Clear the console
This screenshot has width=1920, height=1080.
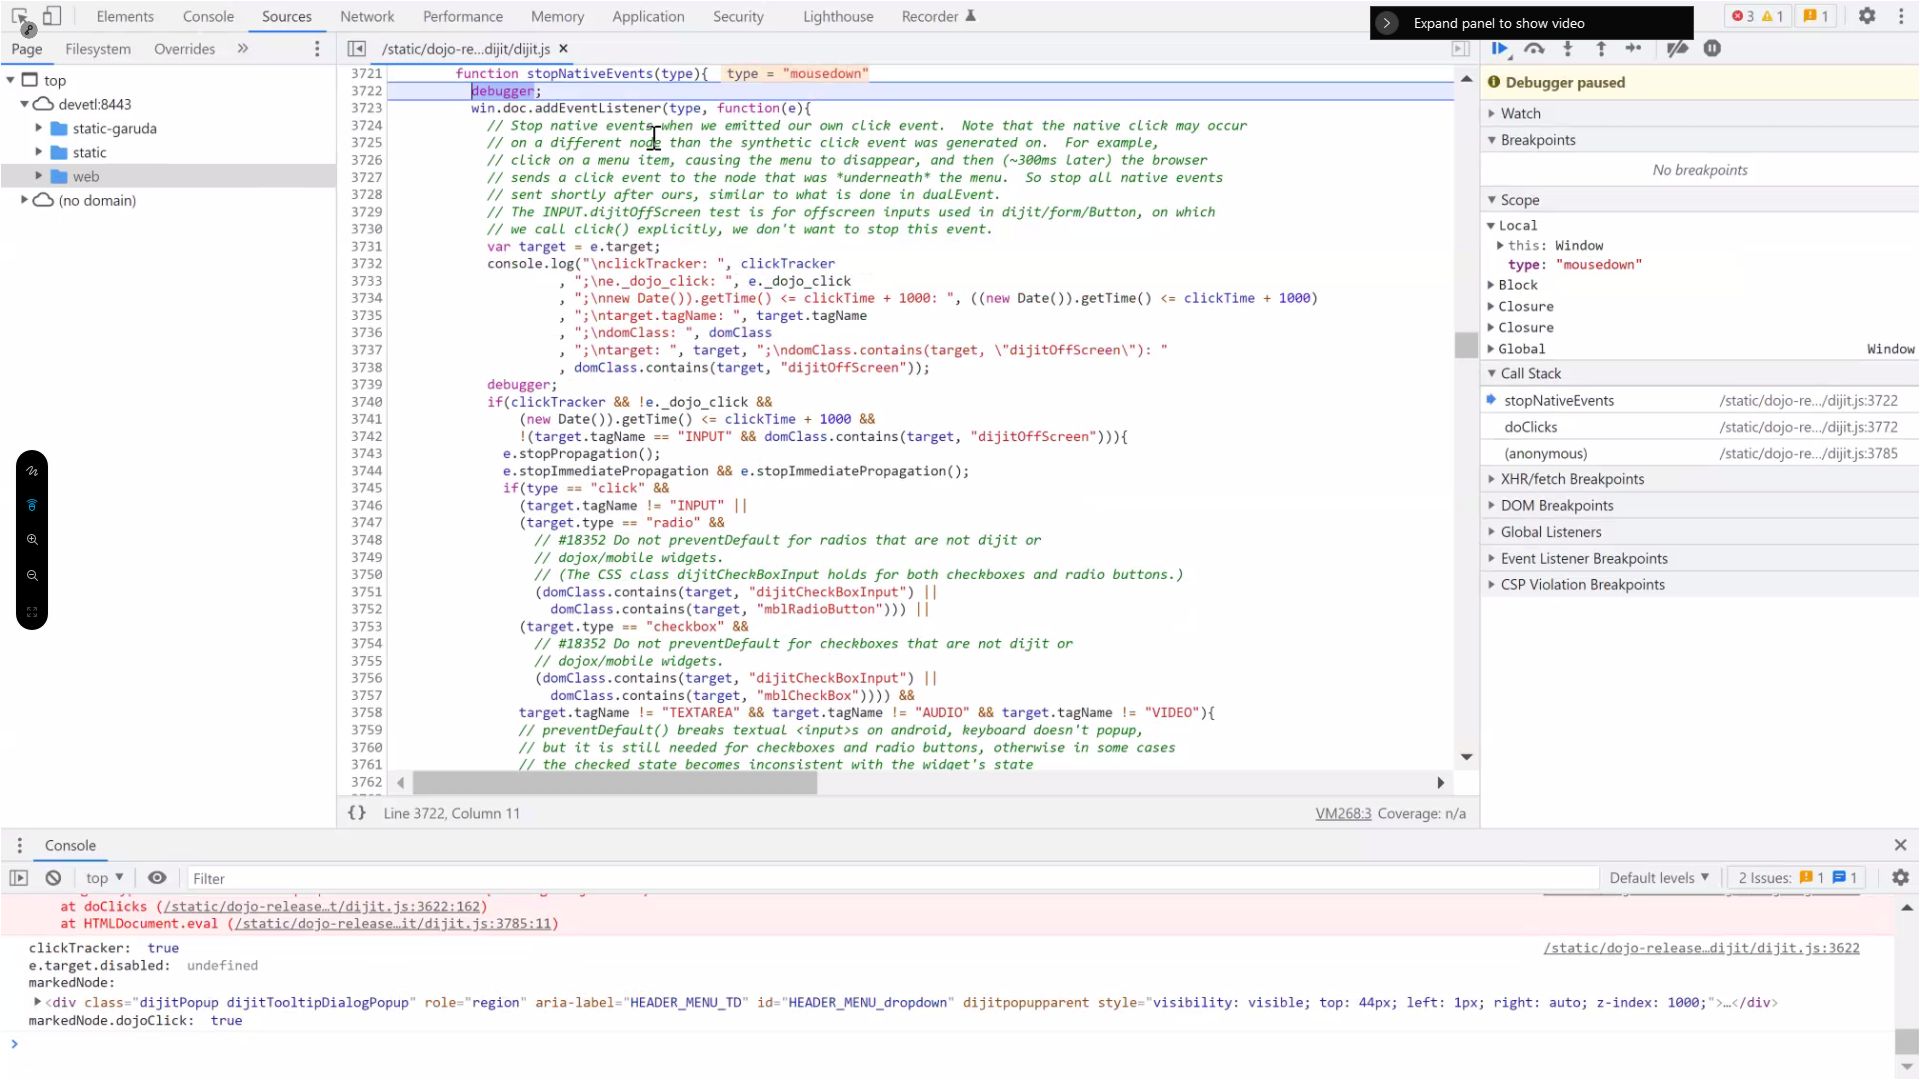(53, 878)
